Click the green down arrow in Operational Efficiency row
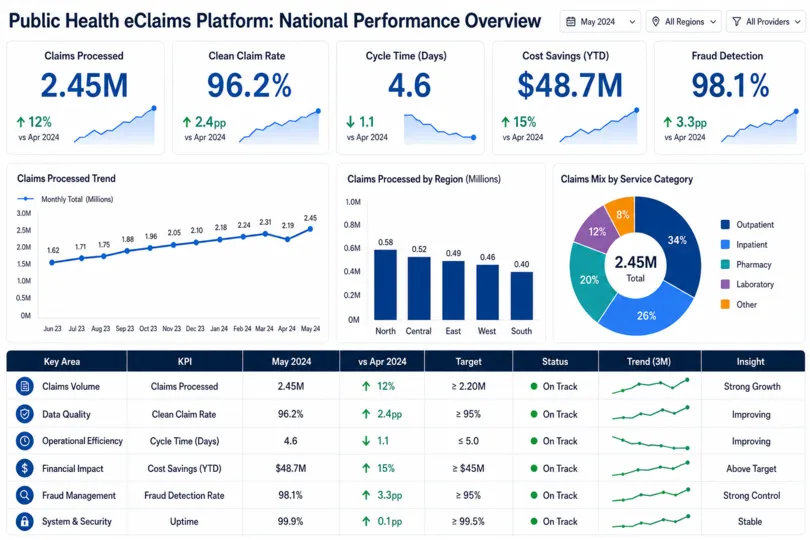The width and height of the screenshot is (810, 540). pos(366,441)
